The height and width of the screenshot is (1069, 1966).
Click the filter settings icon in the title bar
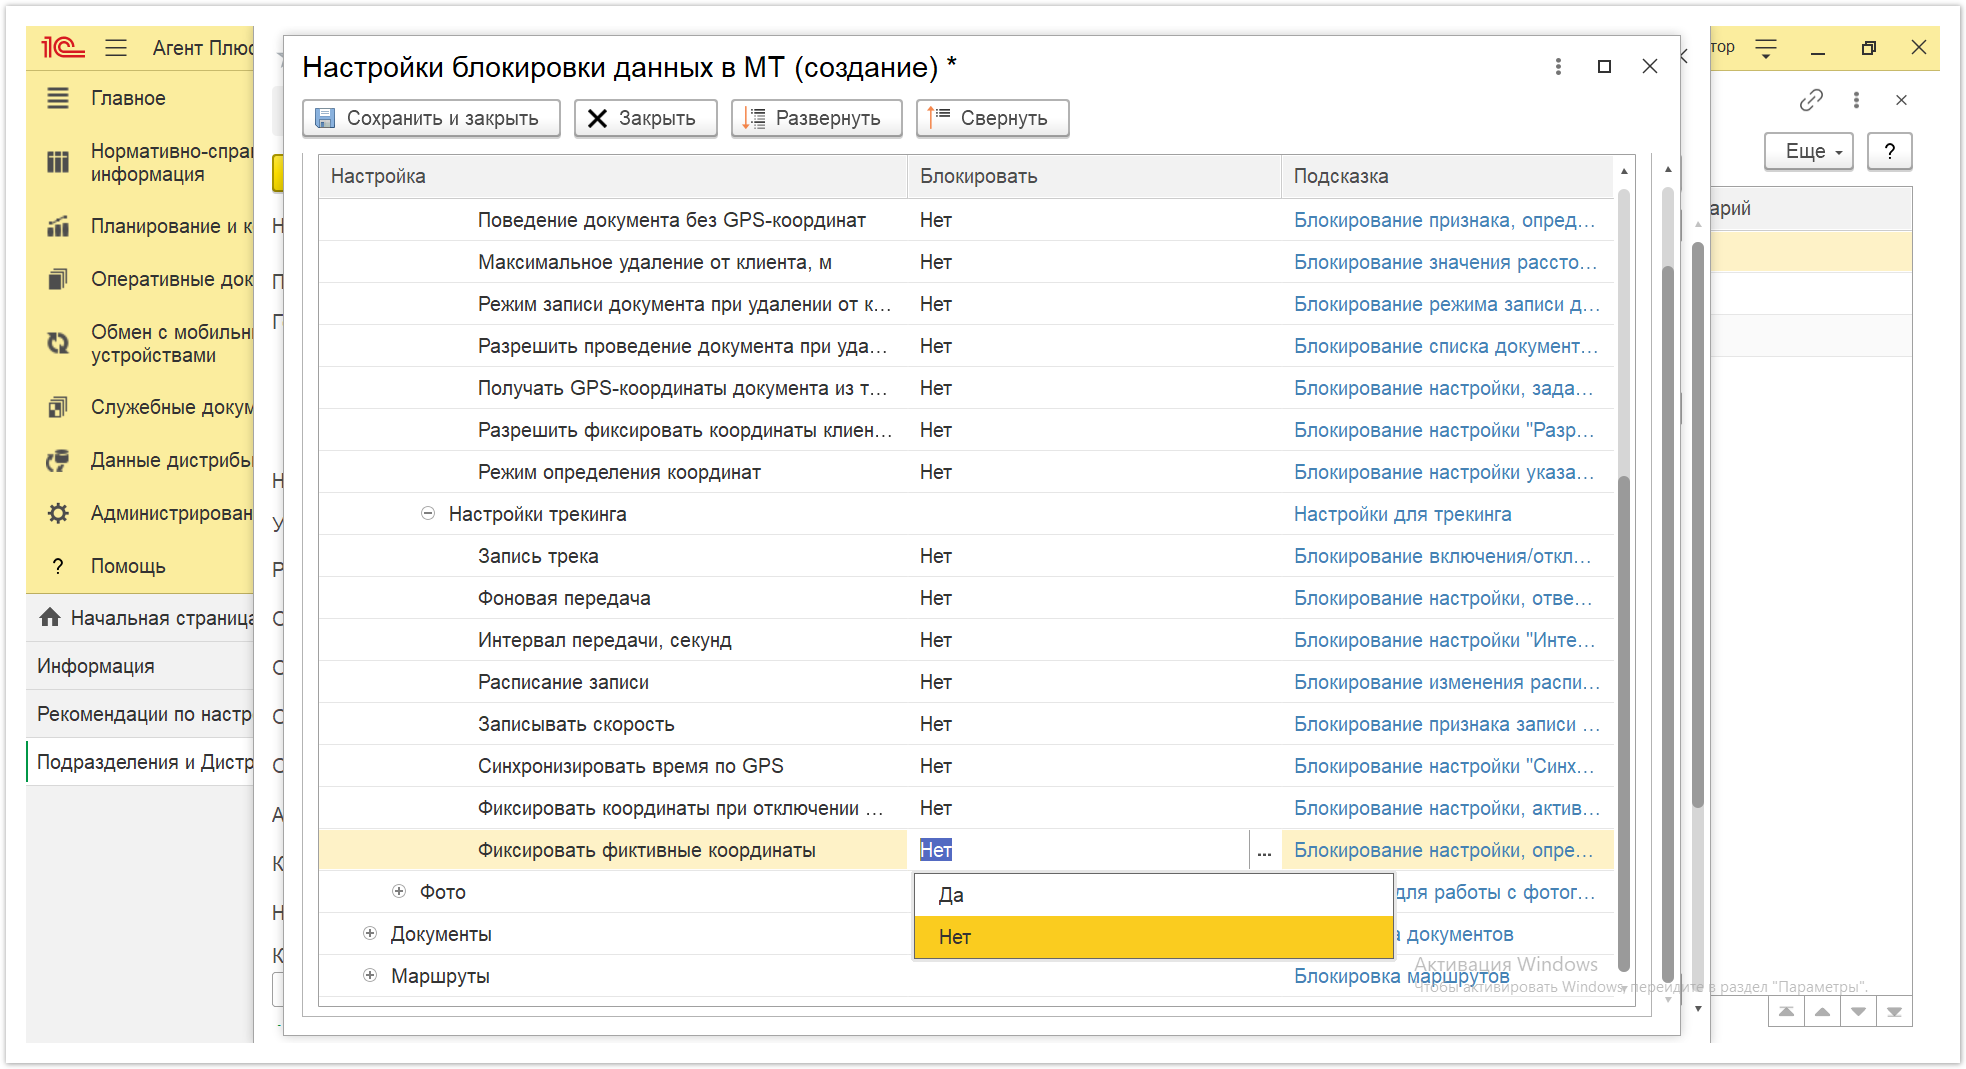click(x=1766, y=48)
